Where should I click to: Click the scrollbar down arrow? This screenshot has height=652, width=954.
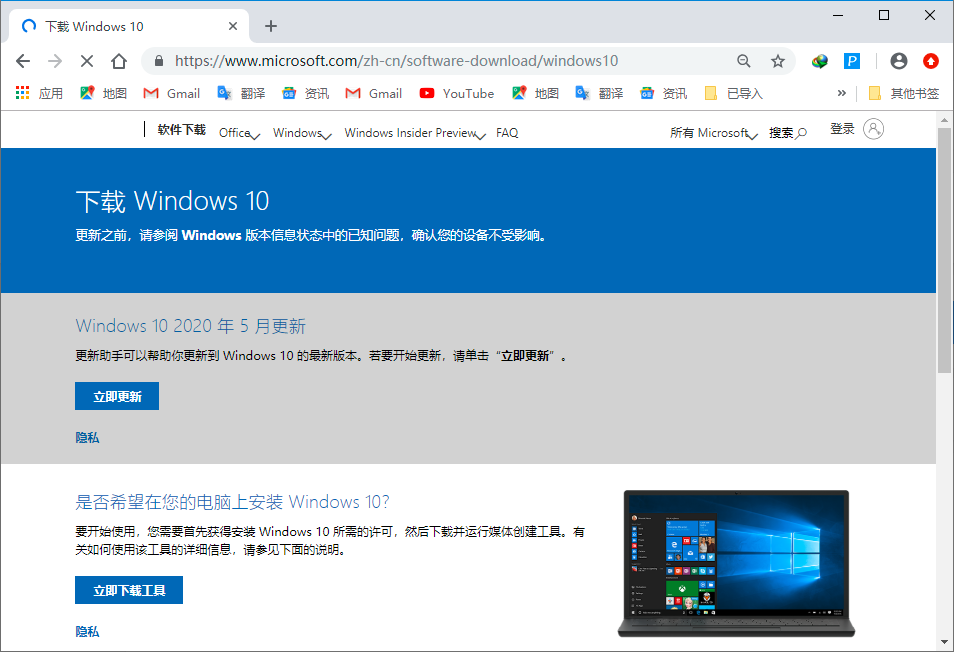944,642
